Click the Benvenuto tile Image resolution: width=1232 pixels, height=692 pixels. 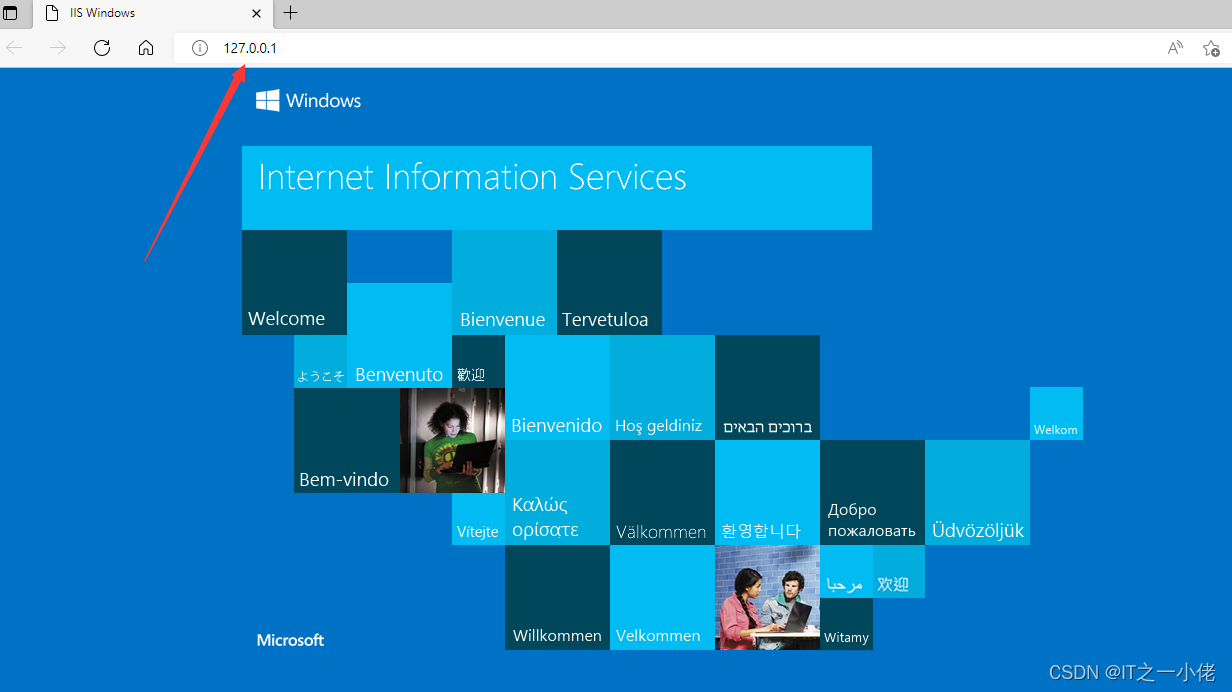coord(399,335)
